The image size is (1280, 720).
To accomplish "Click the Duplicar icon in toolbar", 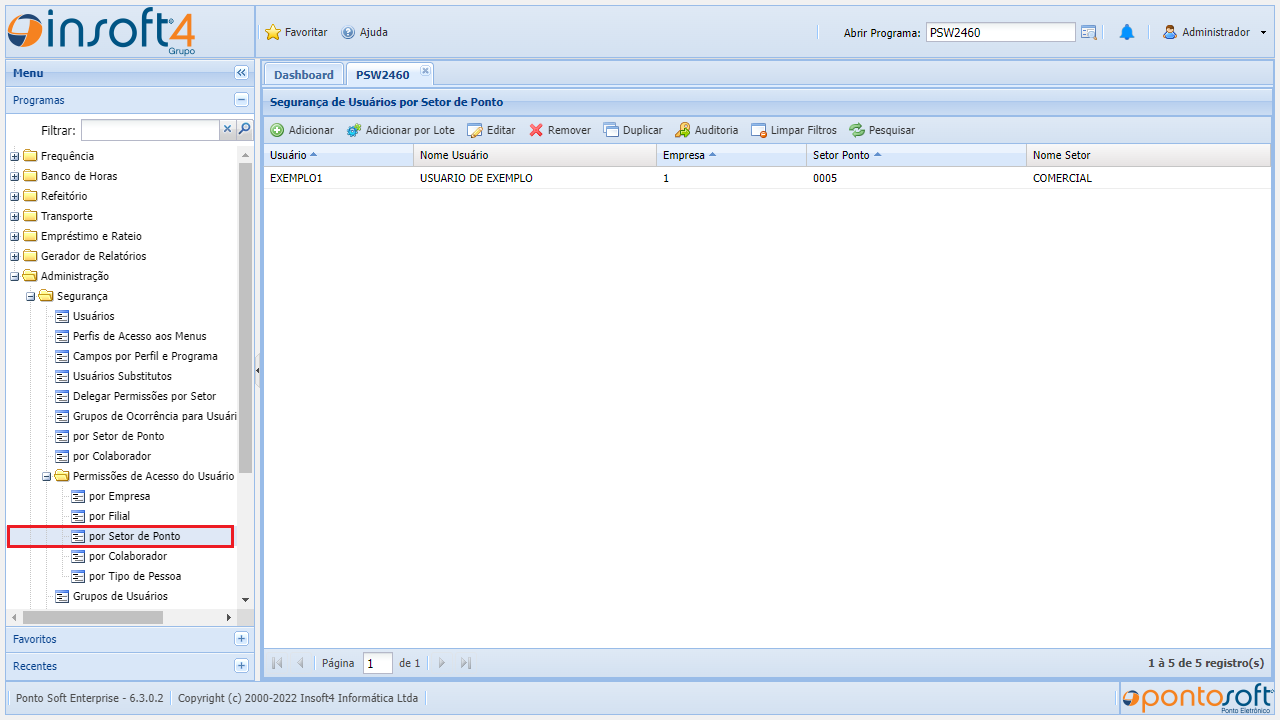I will pyautogui.click(x=611, y=130).
